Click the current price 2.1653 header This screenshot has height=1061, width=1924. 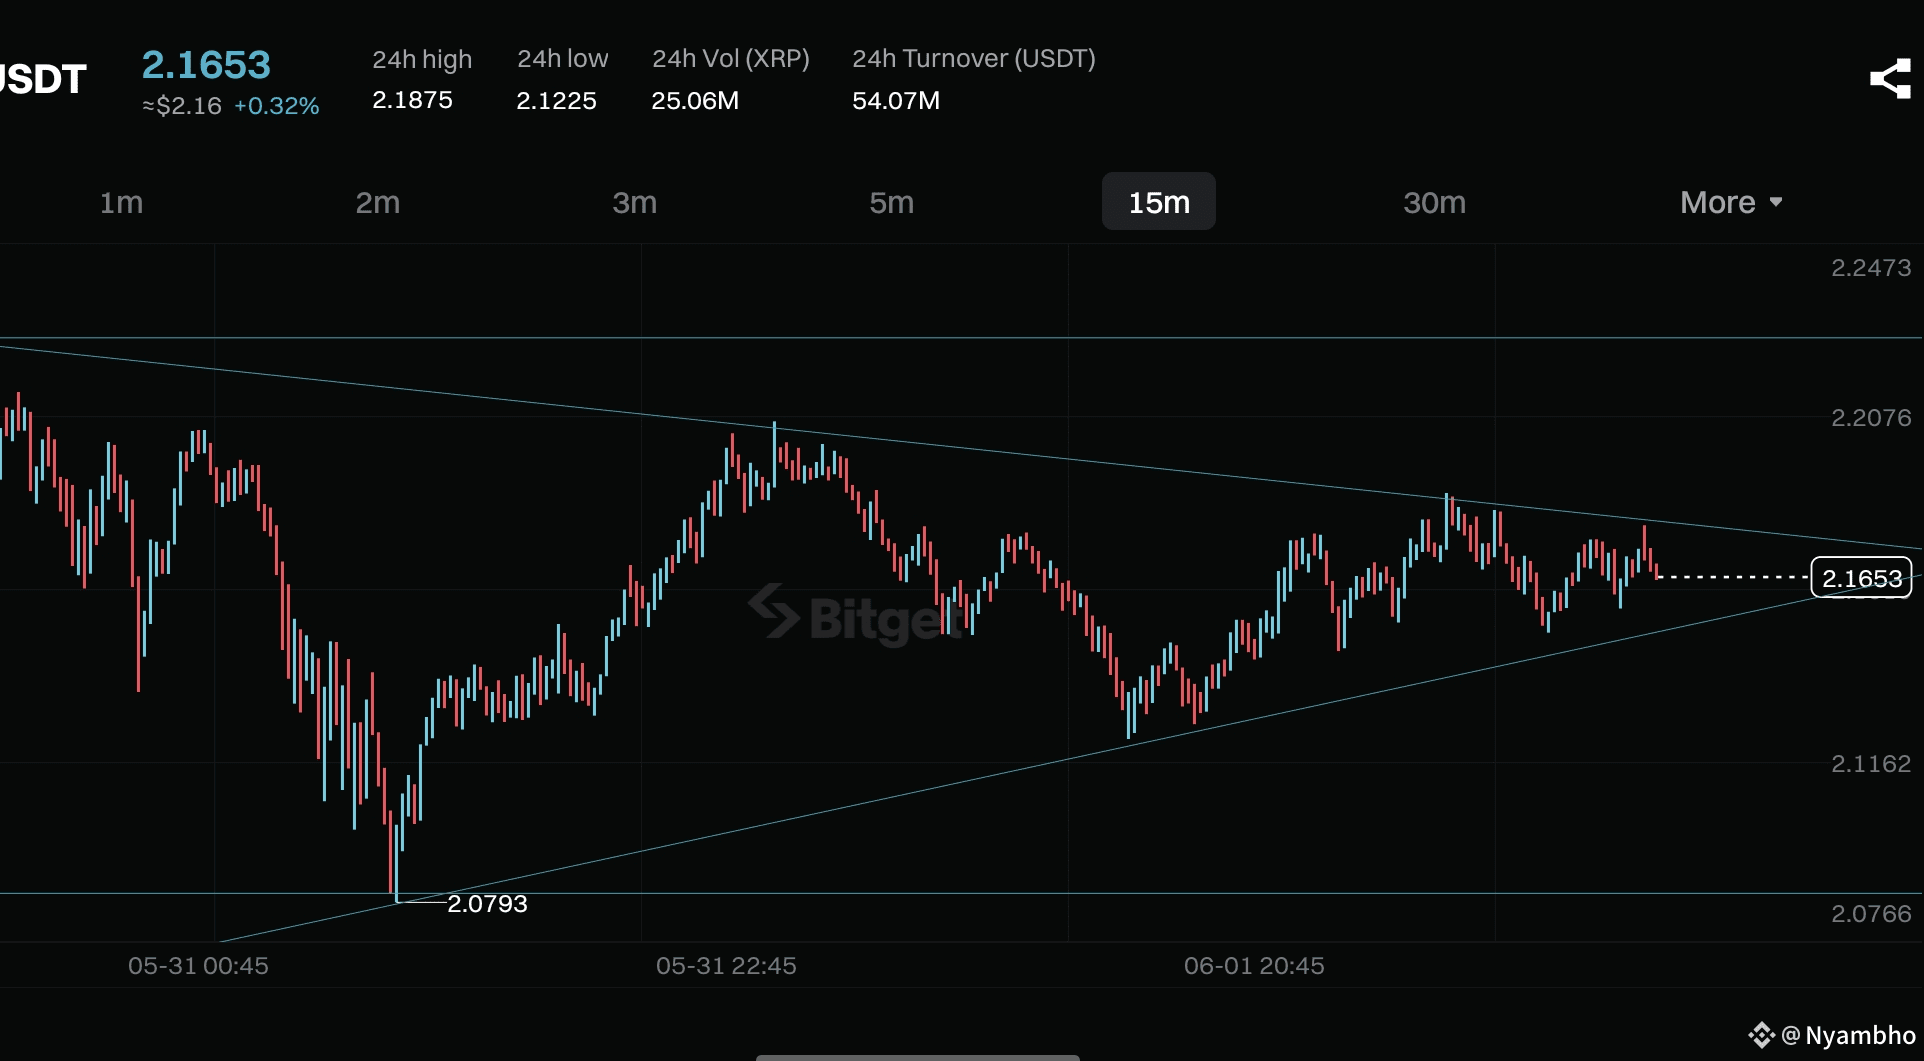pos(206,65)
